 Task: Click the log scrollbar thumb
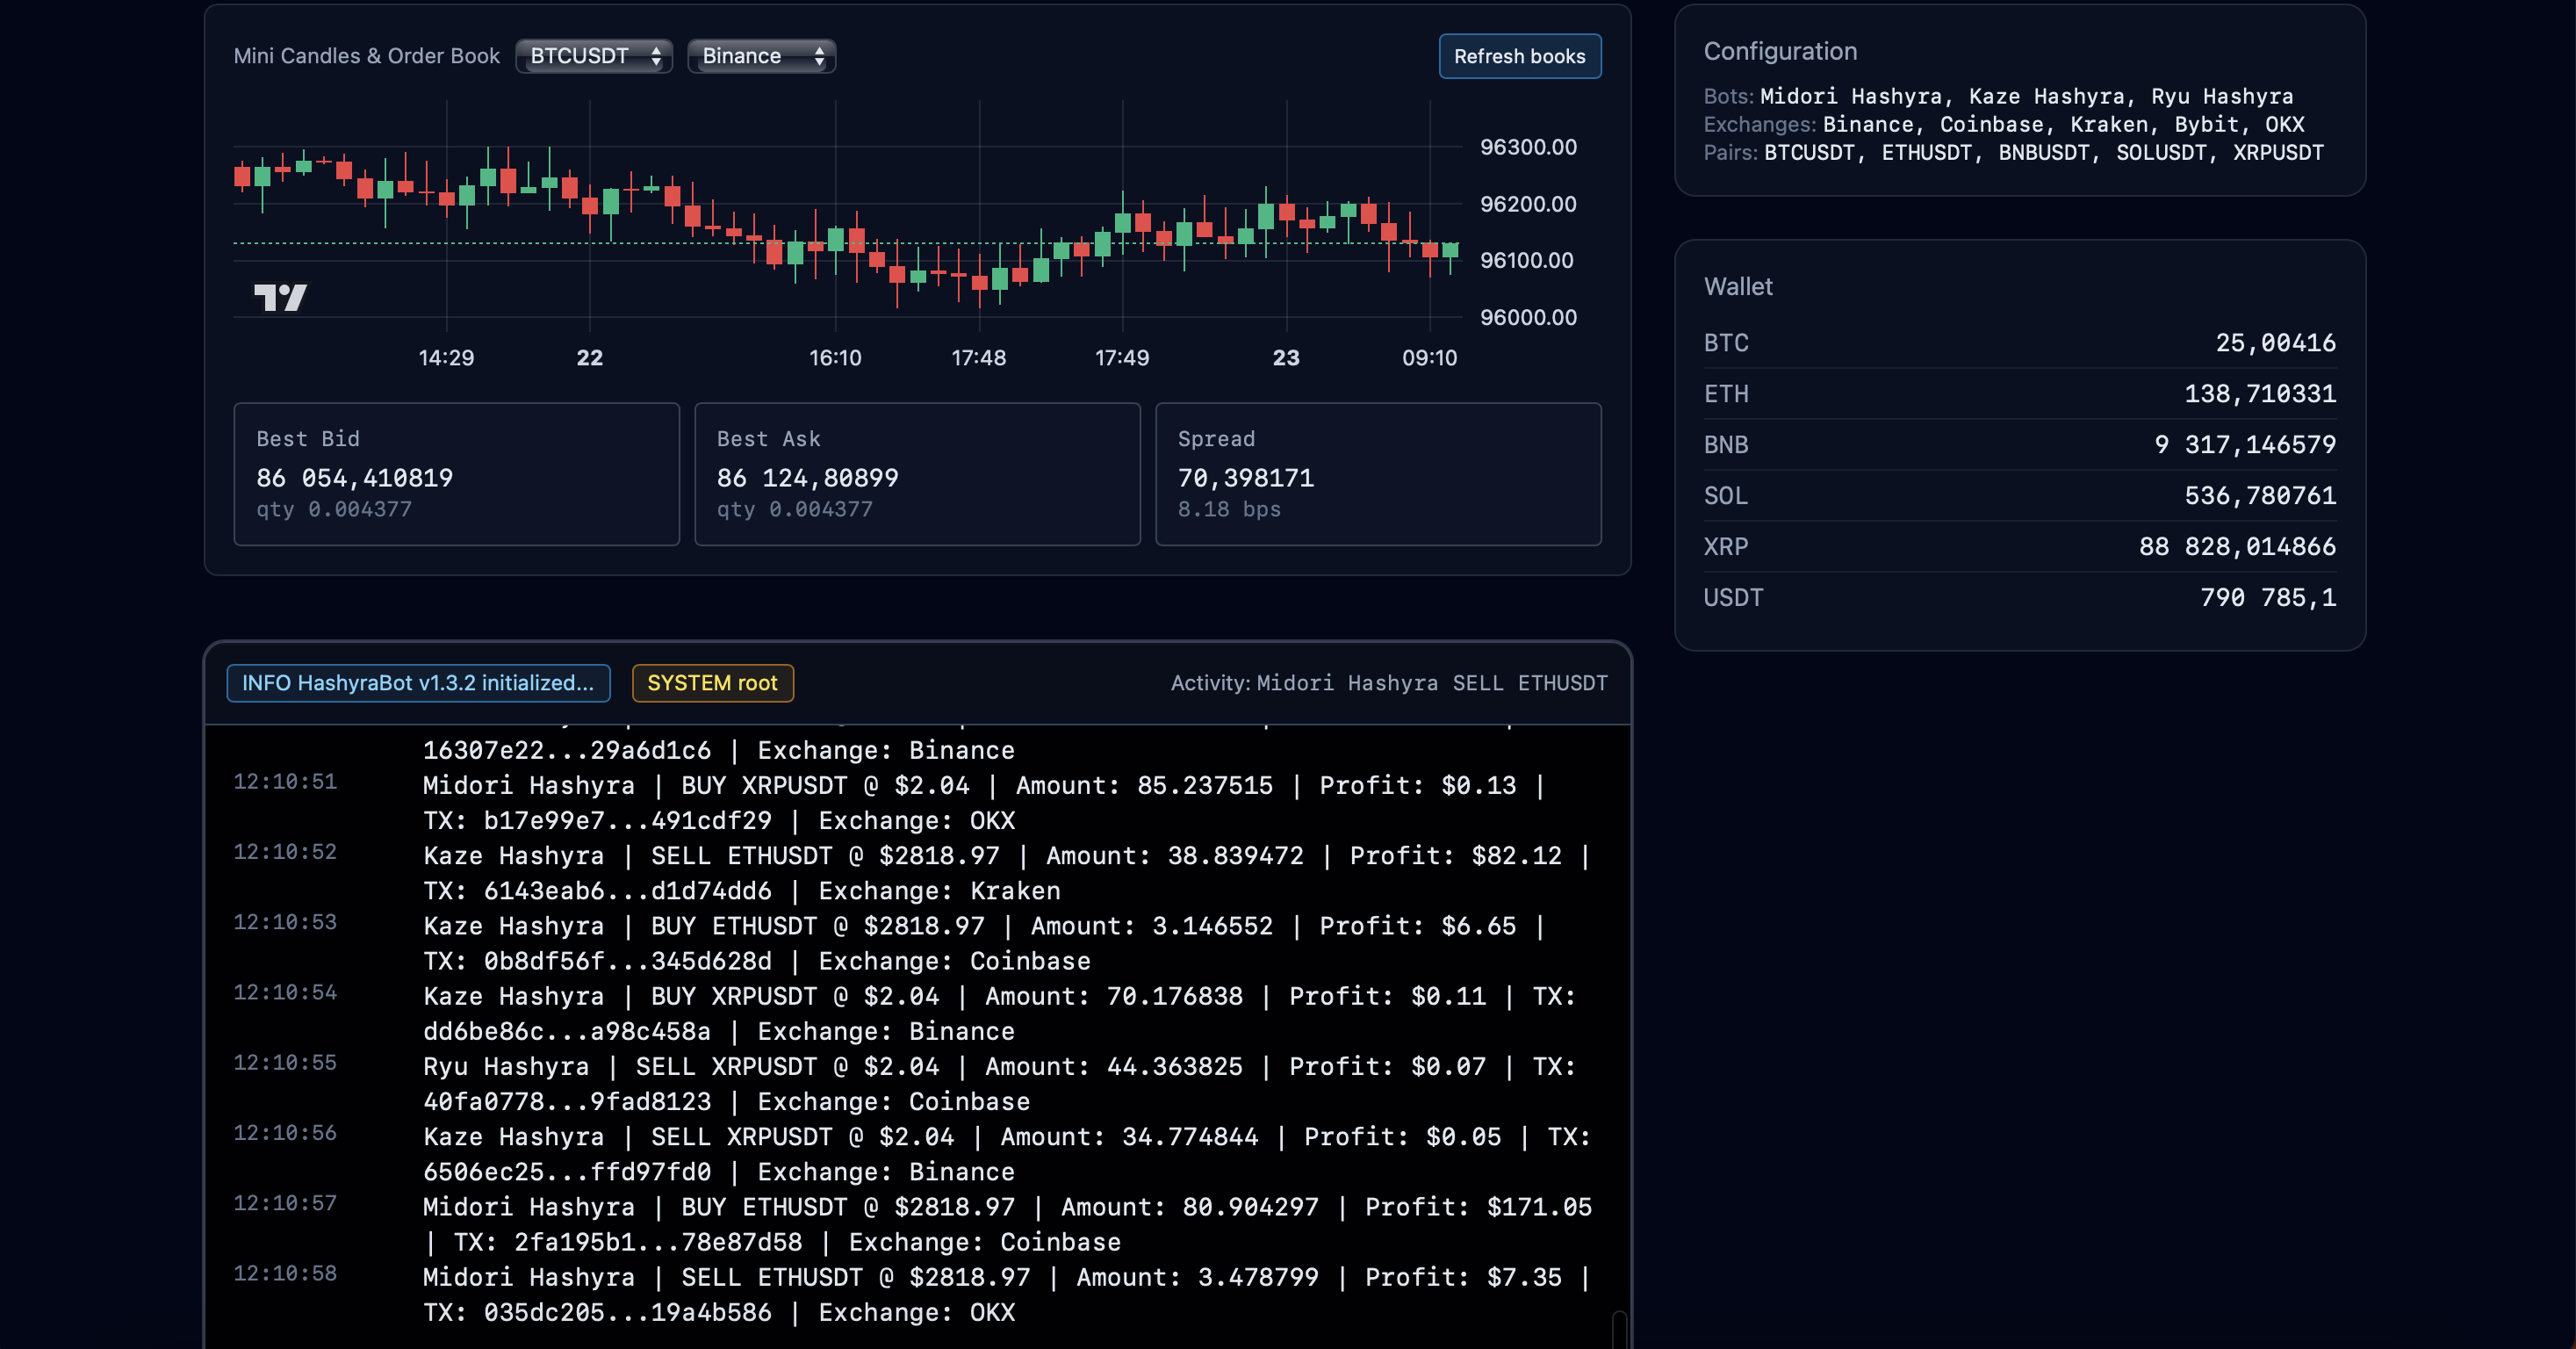1618,1328
